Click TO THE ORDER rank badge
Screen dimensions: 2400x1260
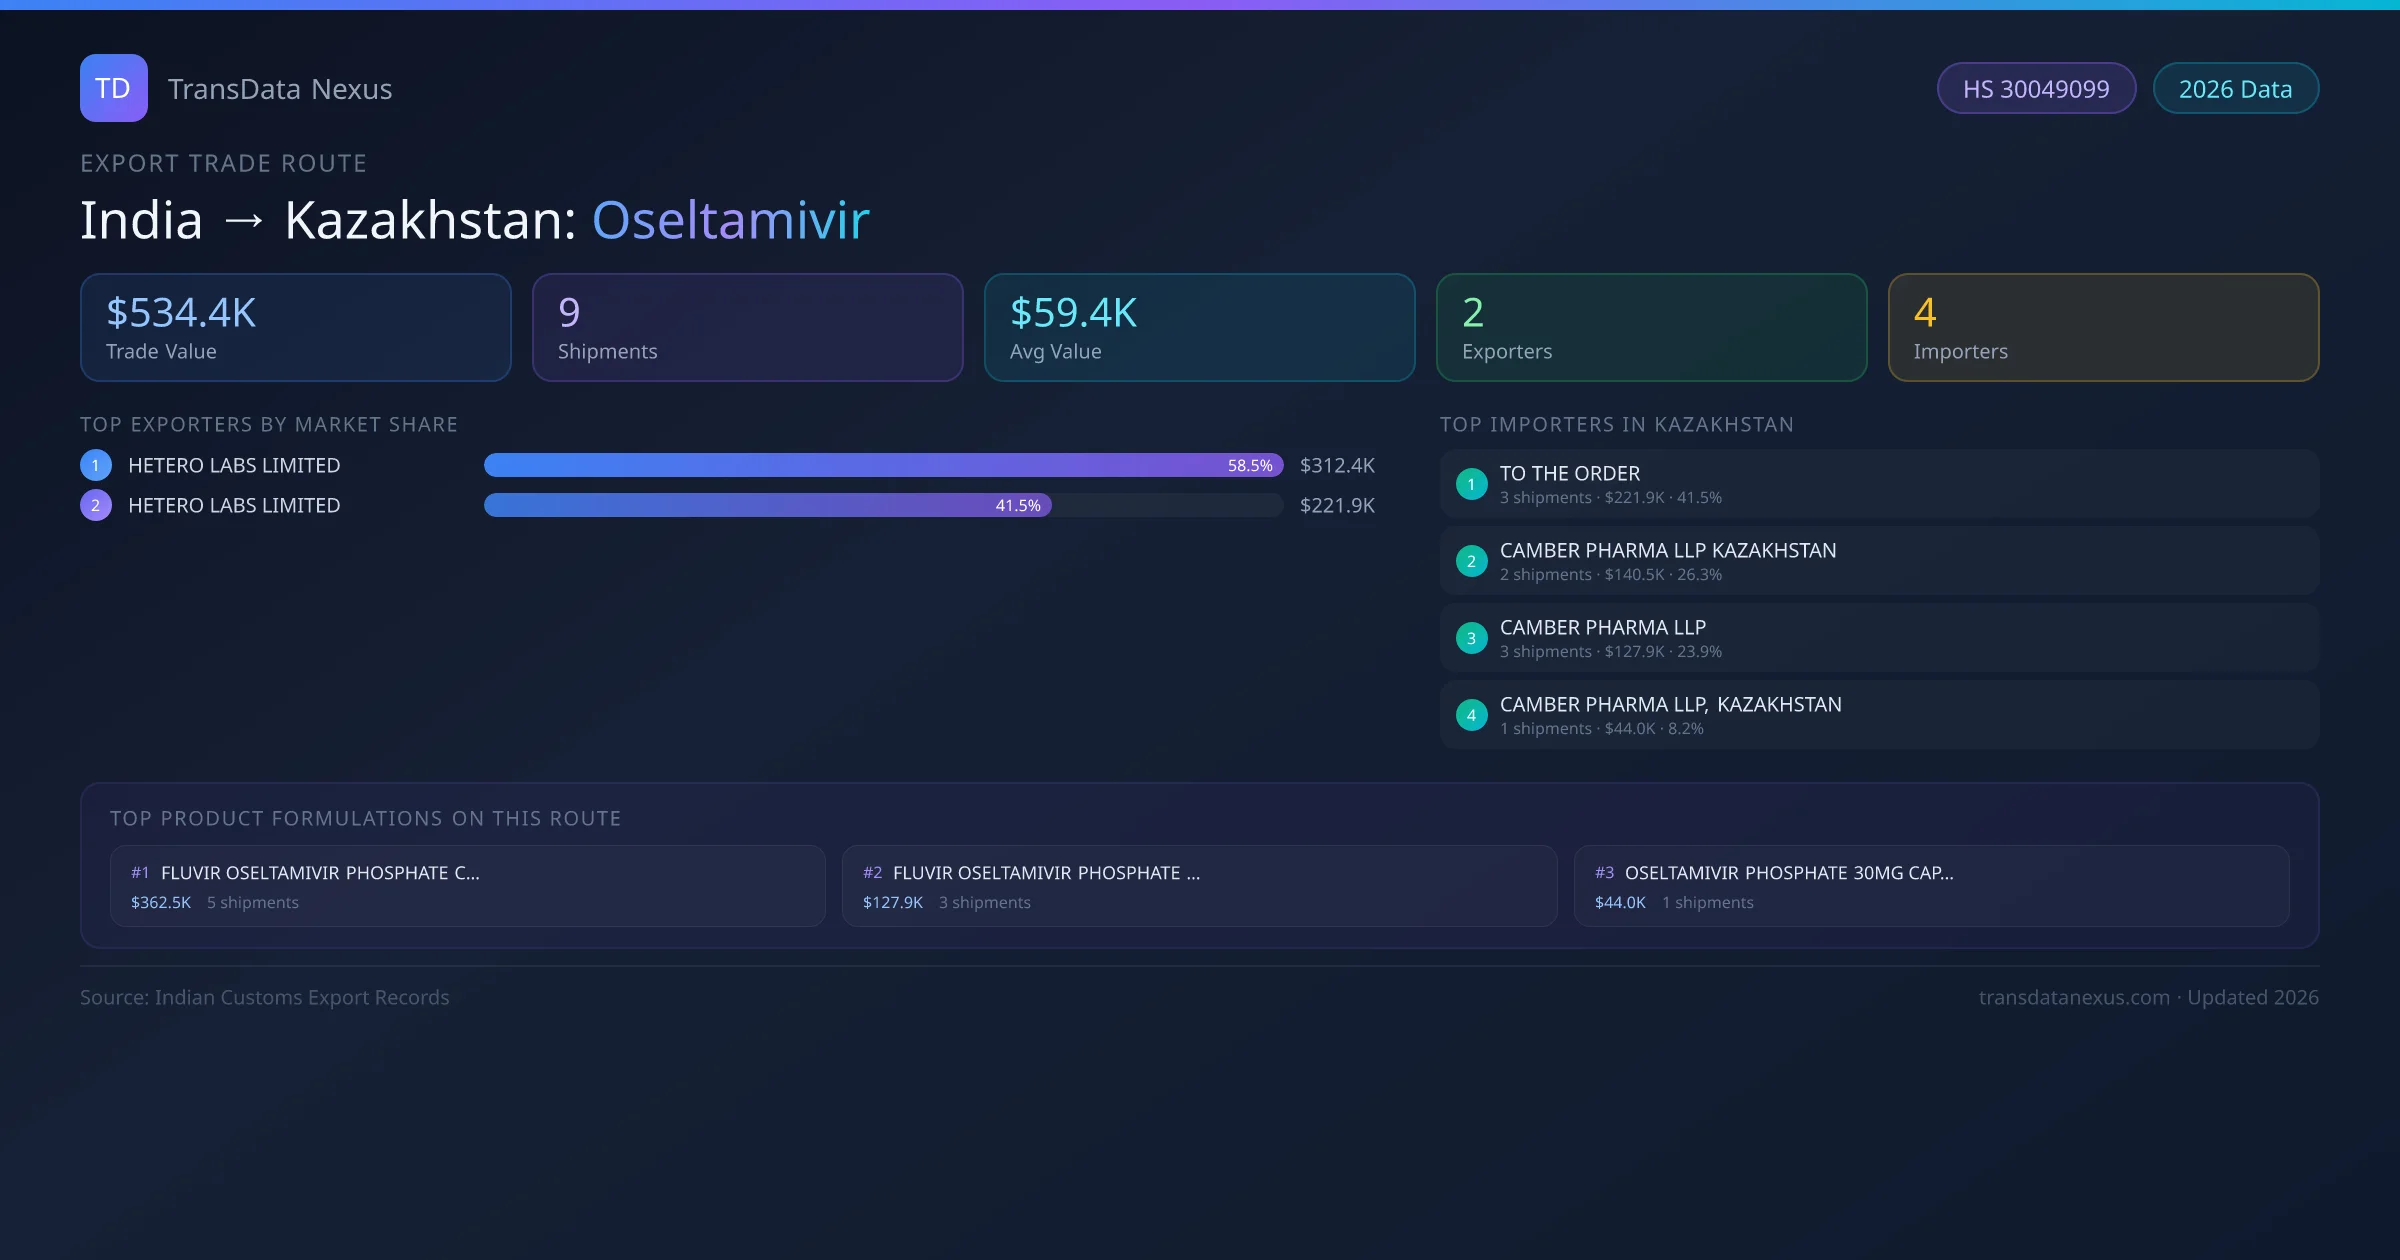[1471, 484]
